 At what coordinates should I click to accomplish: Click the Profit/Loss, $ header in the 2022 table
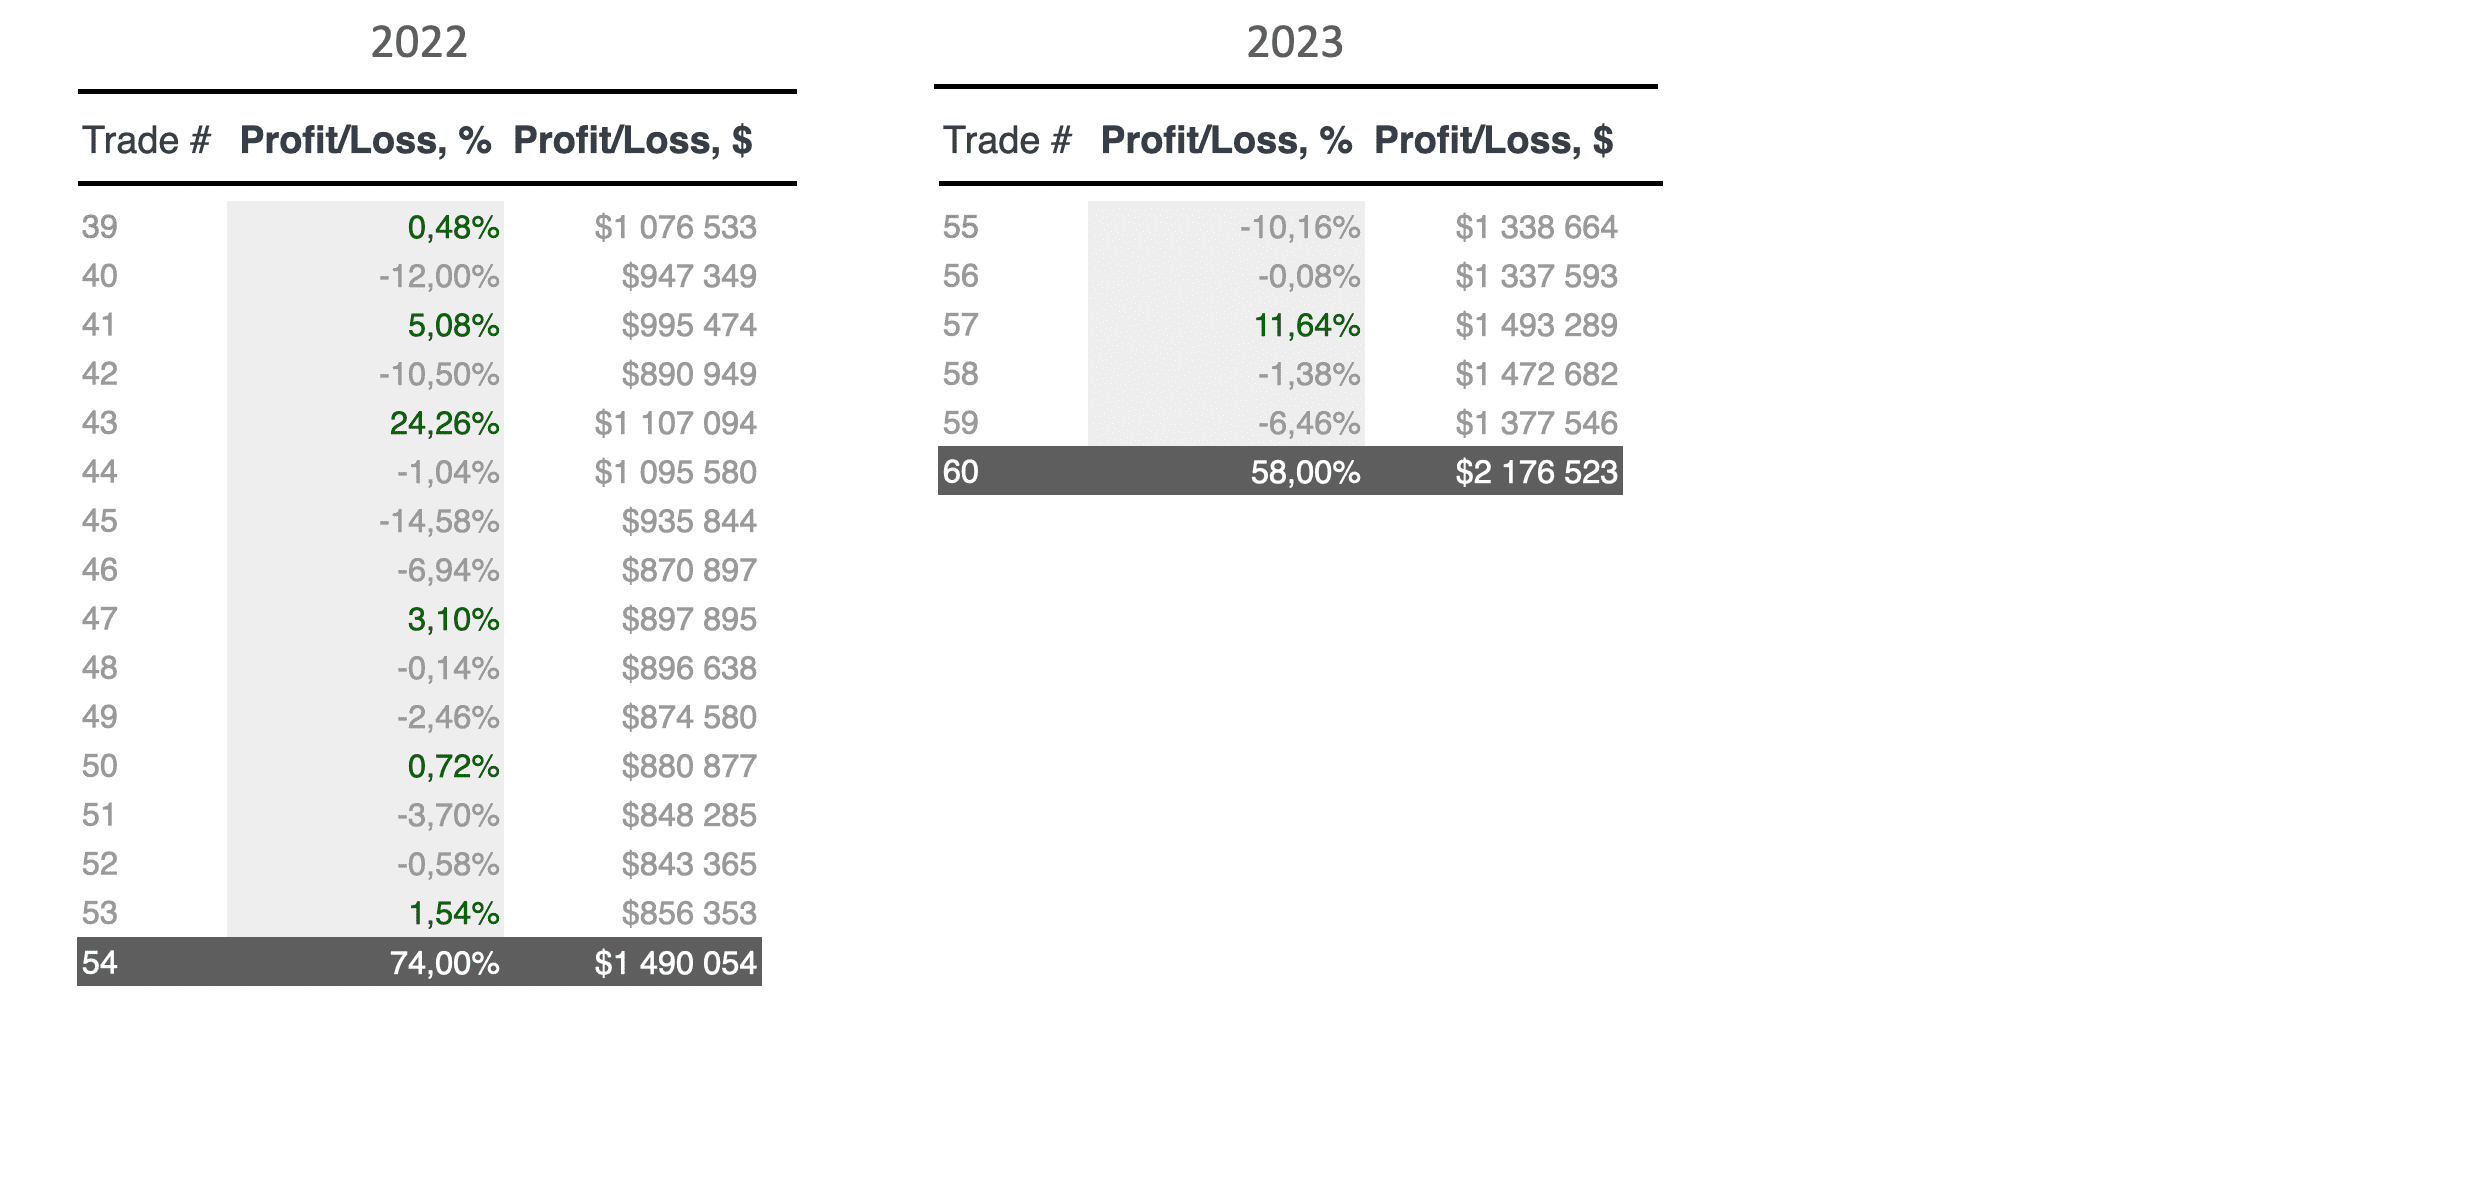point(632,140)
